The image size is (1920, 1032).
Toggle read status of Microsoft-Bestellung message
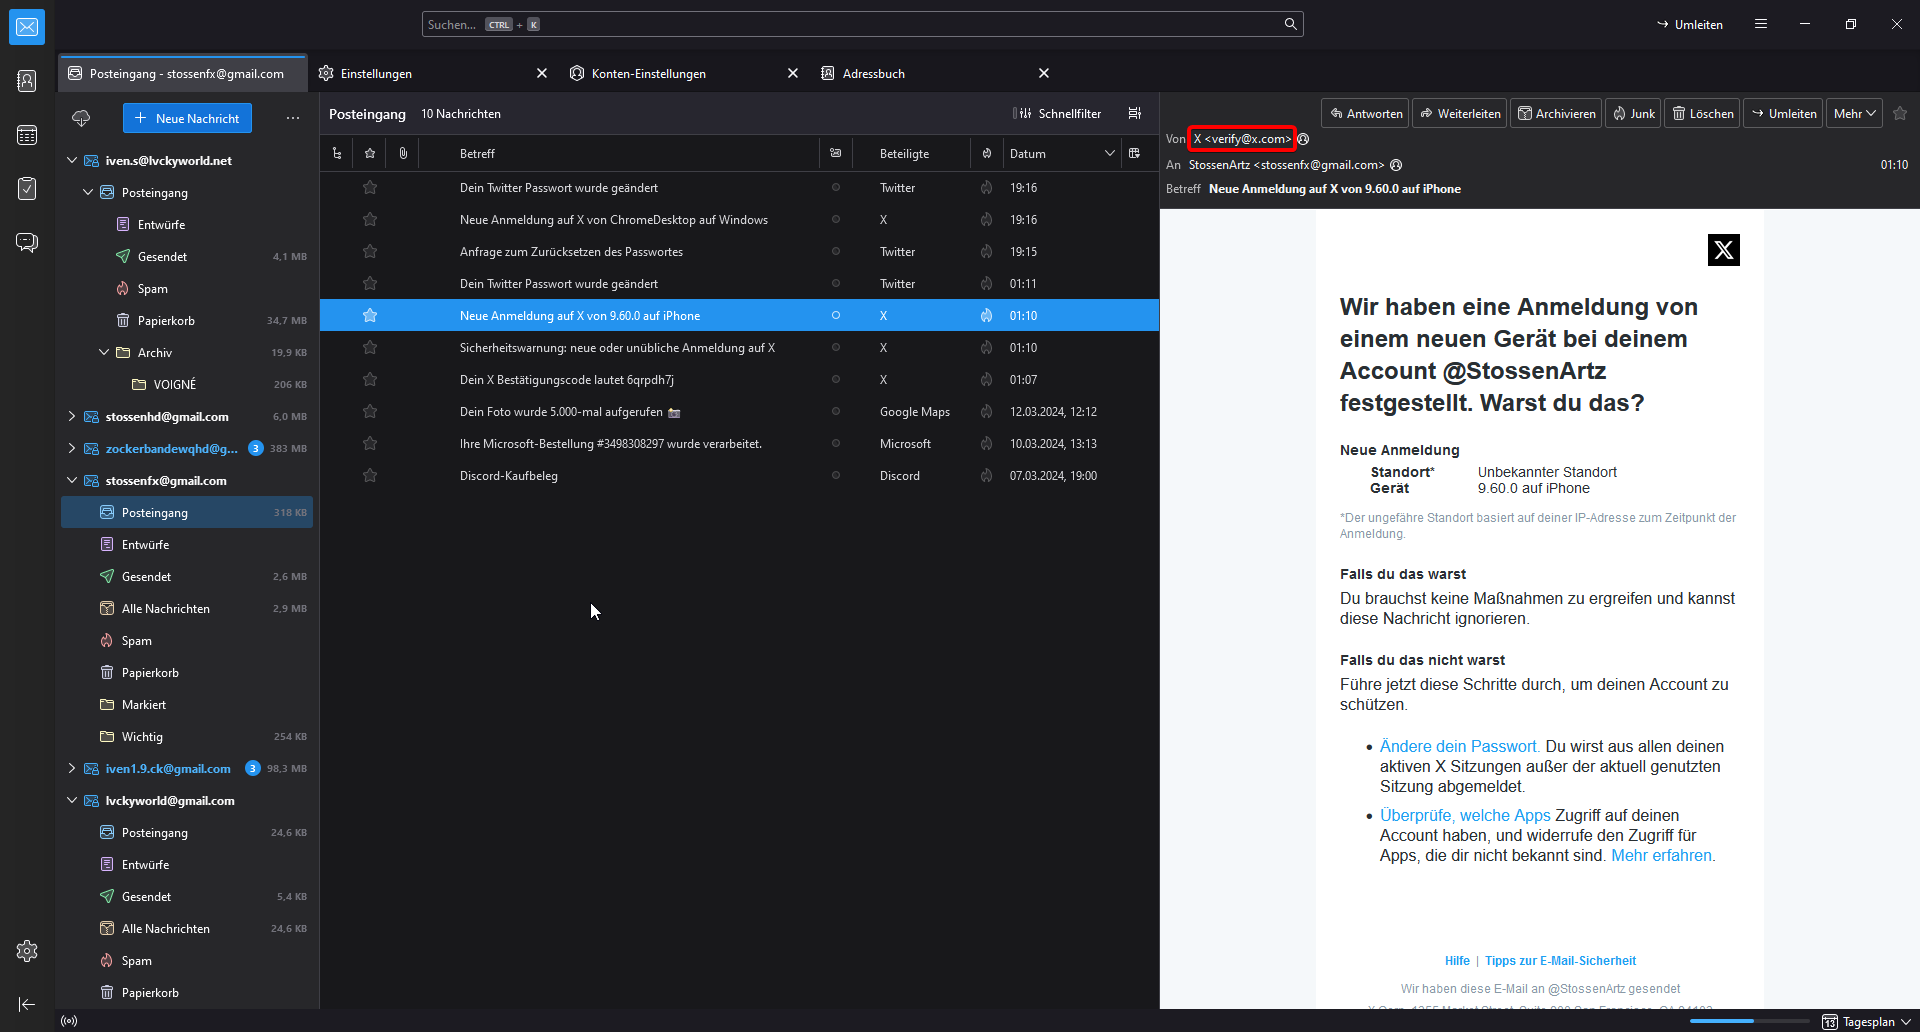coord(836,444)
